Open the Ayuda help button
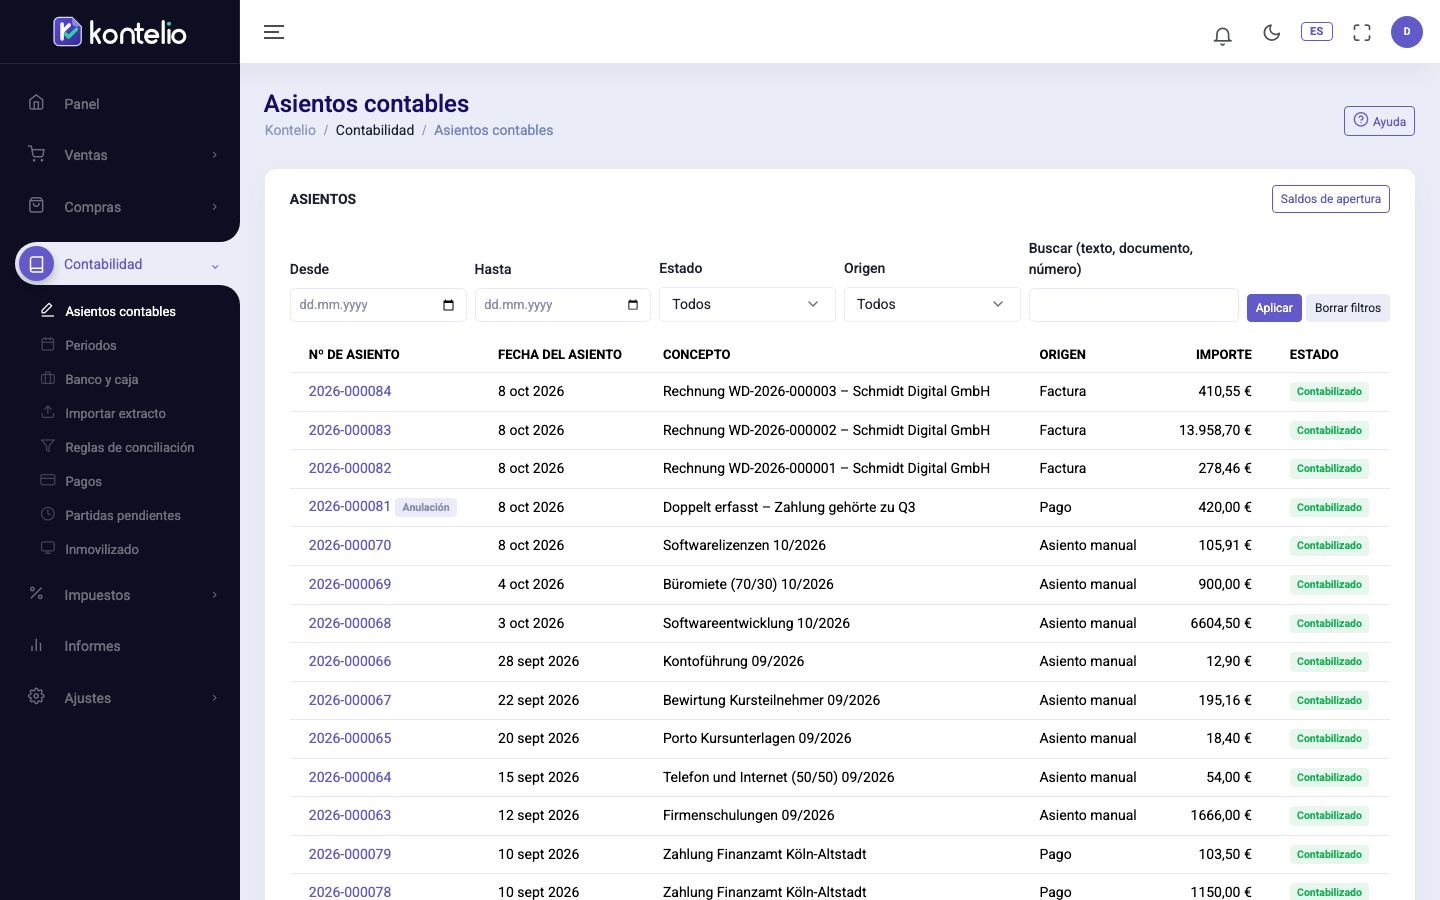1440x900 pixels. 1379,121
